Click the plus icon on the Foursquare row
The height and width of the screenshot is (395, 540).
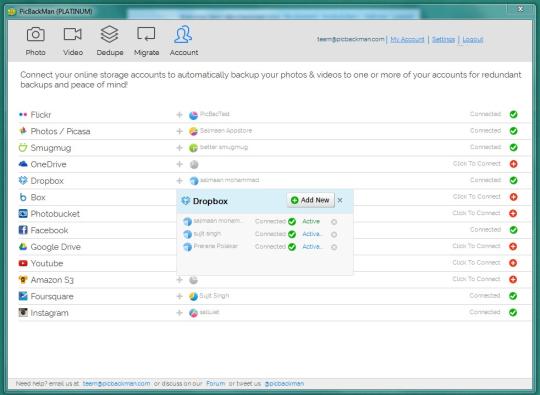coord(179,296)
